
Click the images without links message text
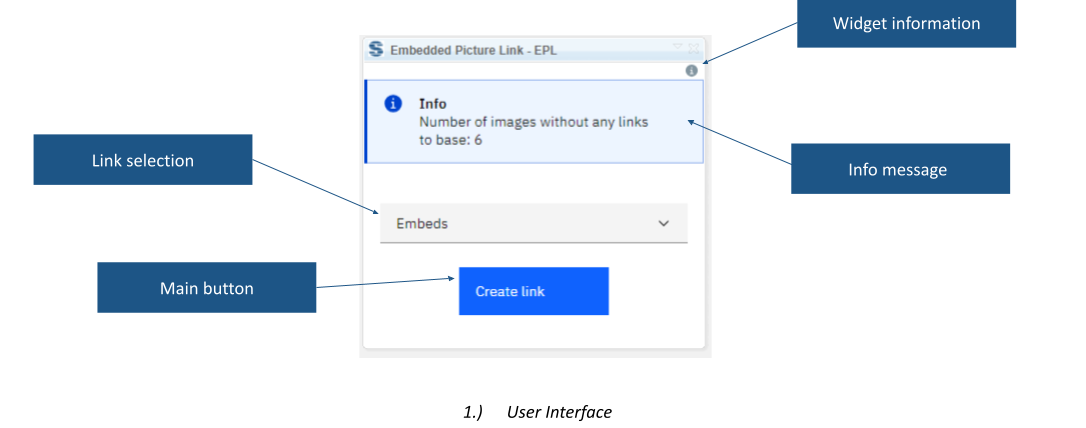(x=533, y=131)
